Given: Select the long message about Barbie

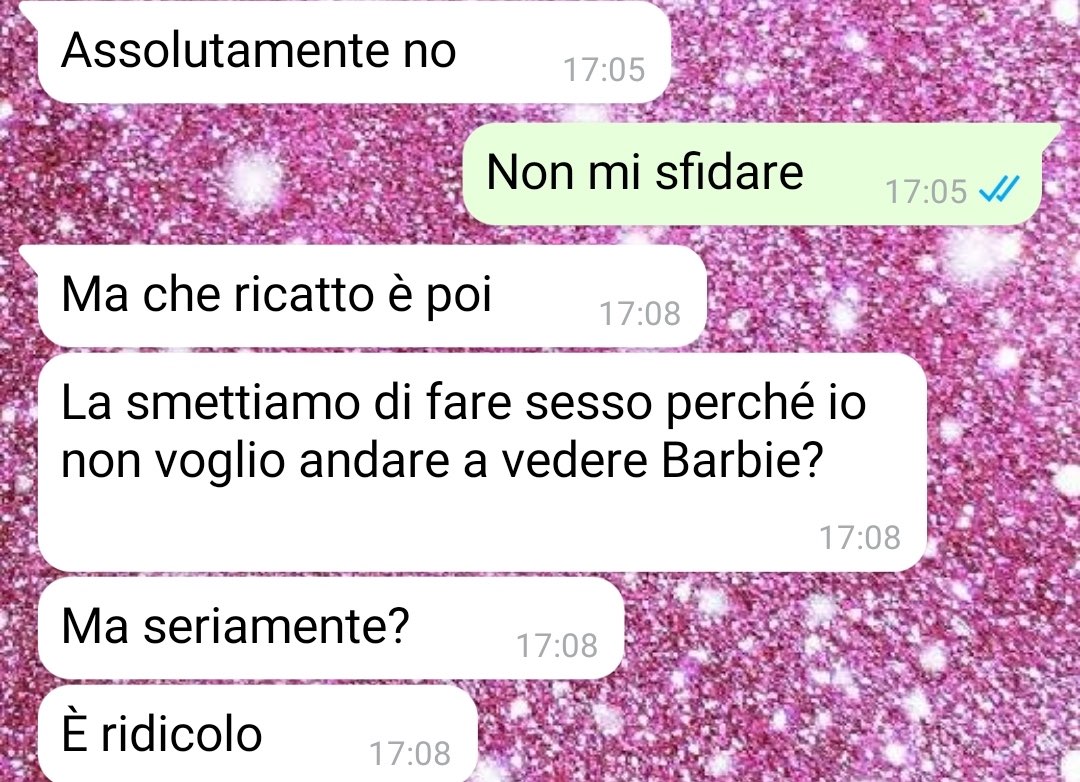Looking at the screenshot, I should pos(482,462).
